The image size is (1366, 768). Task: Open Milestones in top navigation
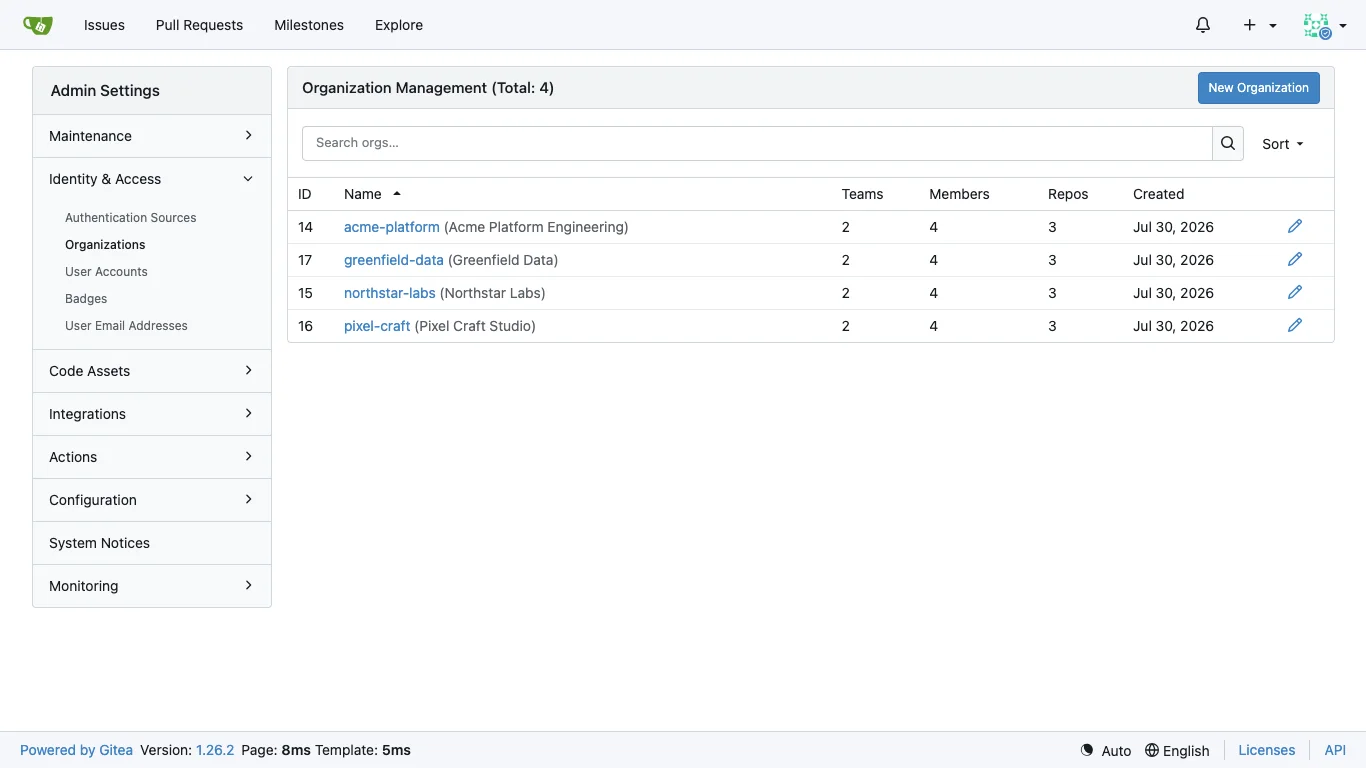point(309,25)
